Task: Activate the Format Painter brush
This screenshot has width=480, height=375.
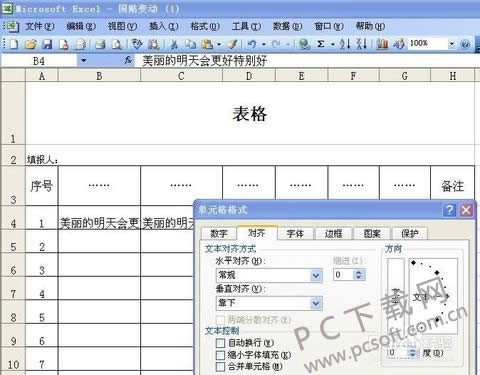Action: click(232, 44)
